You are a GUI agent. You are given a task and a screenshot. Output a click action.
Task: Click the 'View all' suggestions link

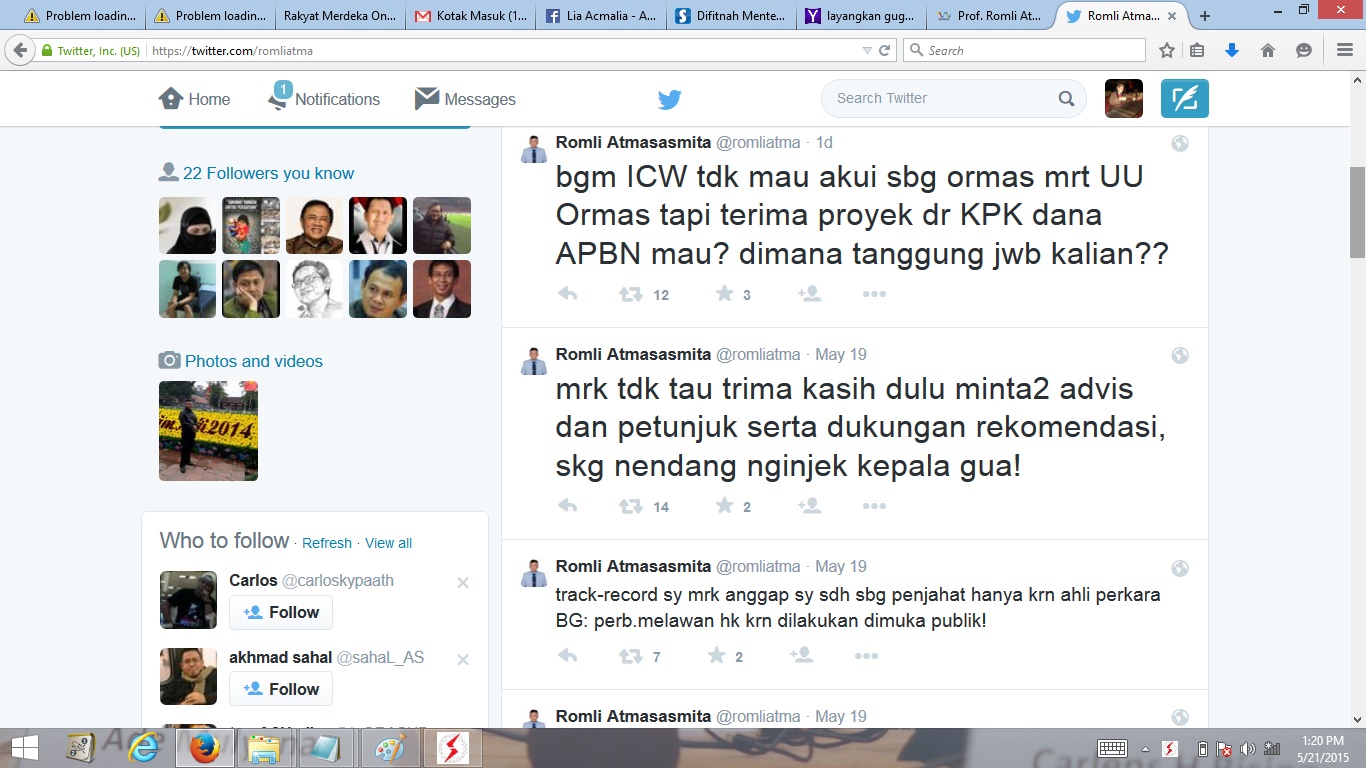(388, 543)
